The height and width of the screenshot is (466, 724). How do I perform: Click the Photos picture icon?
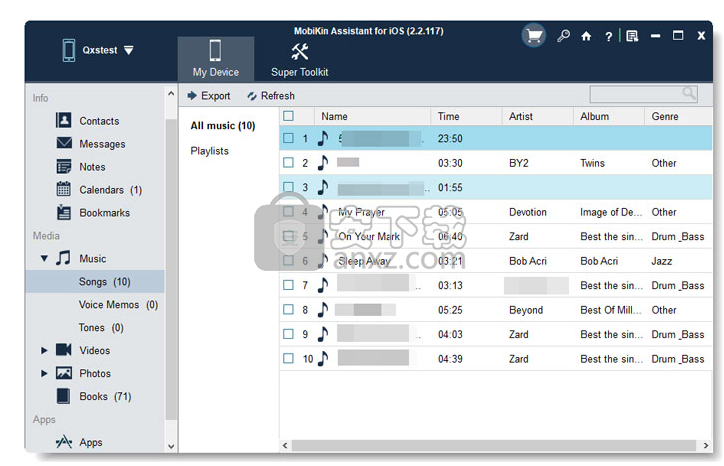pyautogui.click(x=64, y=373)
